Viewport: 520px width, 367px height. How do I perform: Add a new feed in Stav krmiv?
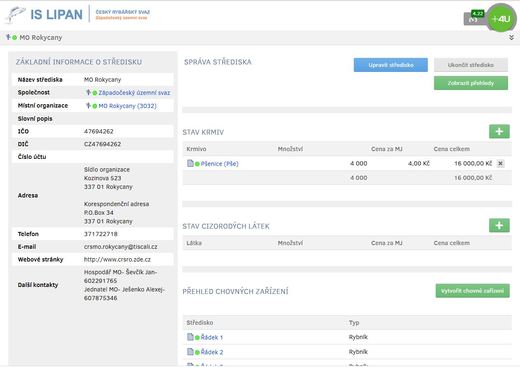(x=499, y=131)
